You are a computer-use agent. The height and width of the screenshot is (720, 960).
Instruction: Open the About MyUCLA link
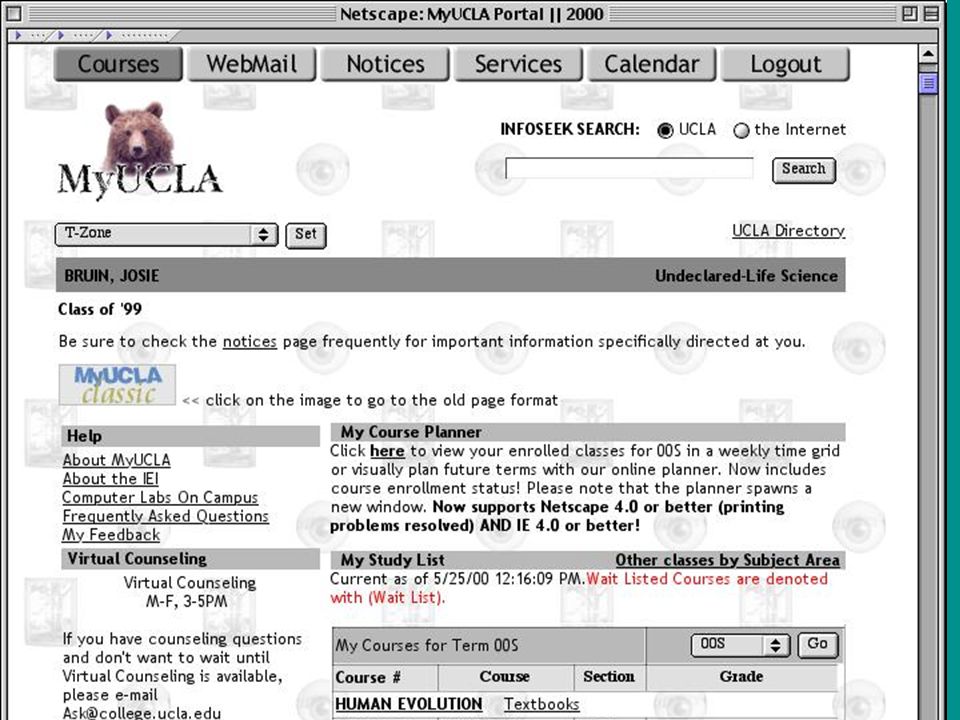pyautogui.click(x=116, y=460)
